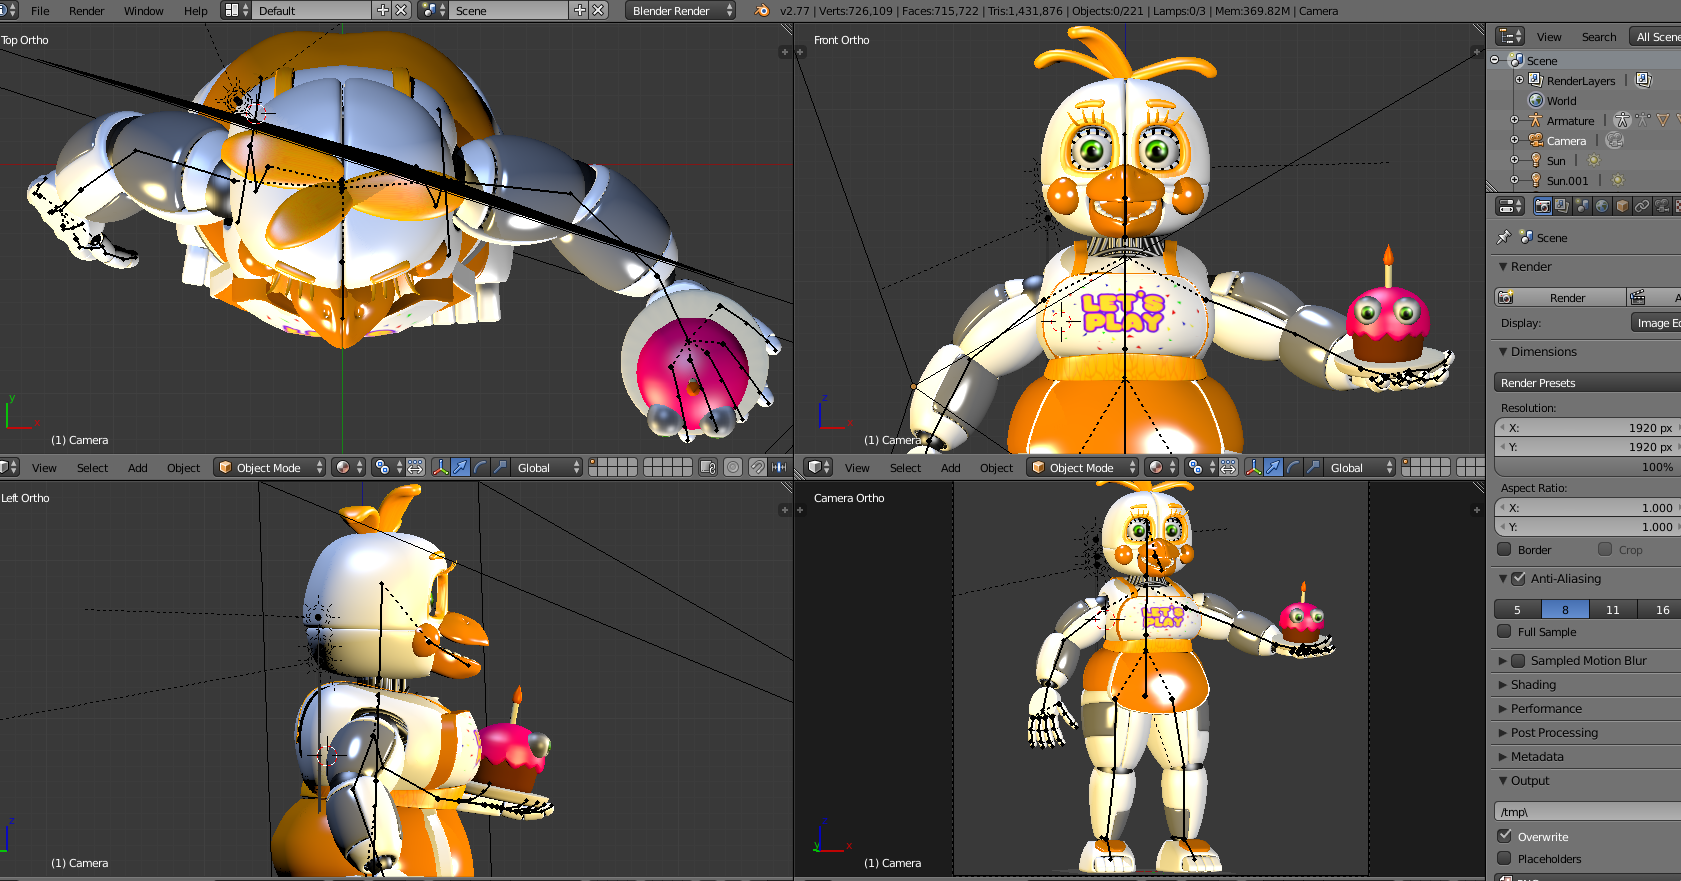Click the output path /tmp\ field
The height and width of the screenshot is (881, 1681).
click(1588, 811)
